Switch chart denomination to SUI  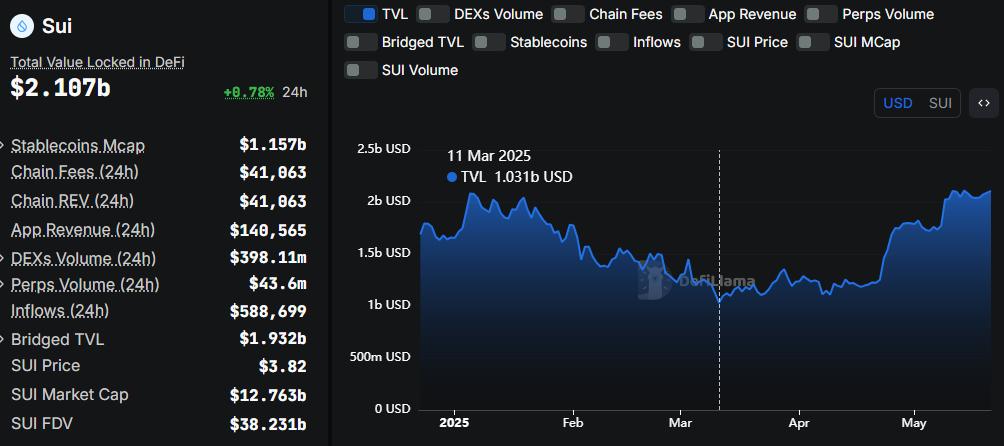click(940, 103)
